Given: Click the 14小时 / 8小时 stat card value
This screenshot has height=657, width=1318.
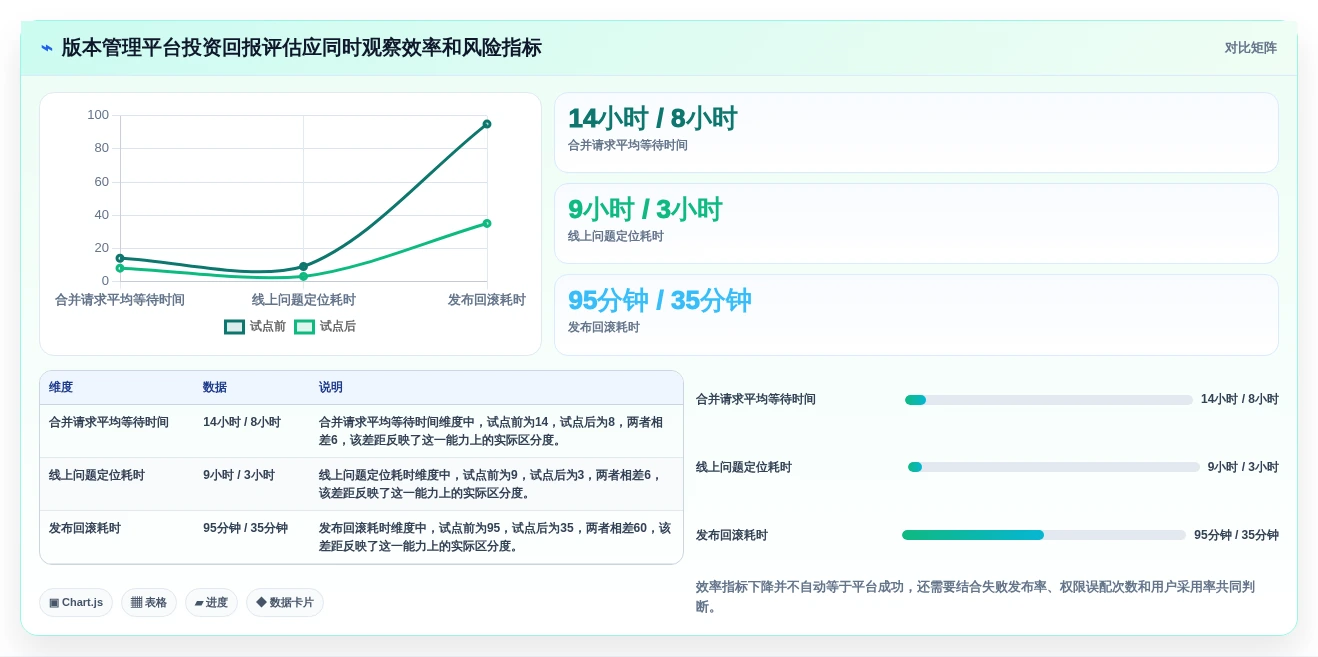Looking at the screenshot, I should tap(652, 119).
